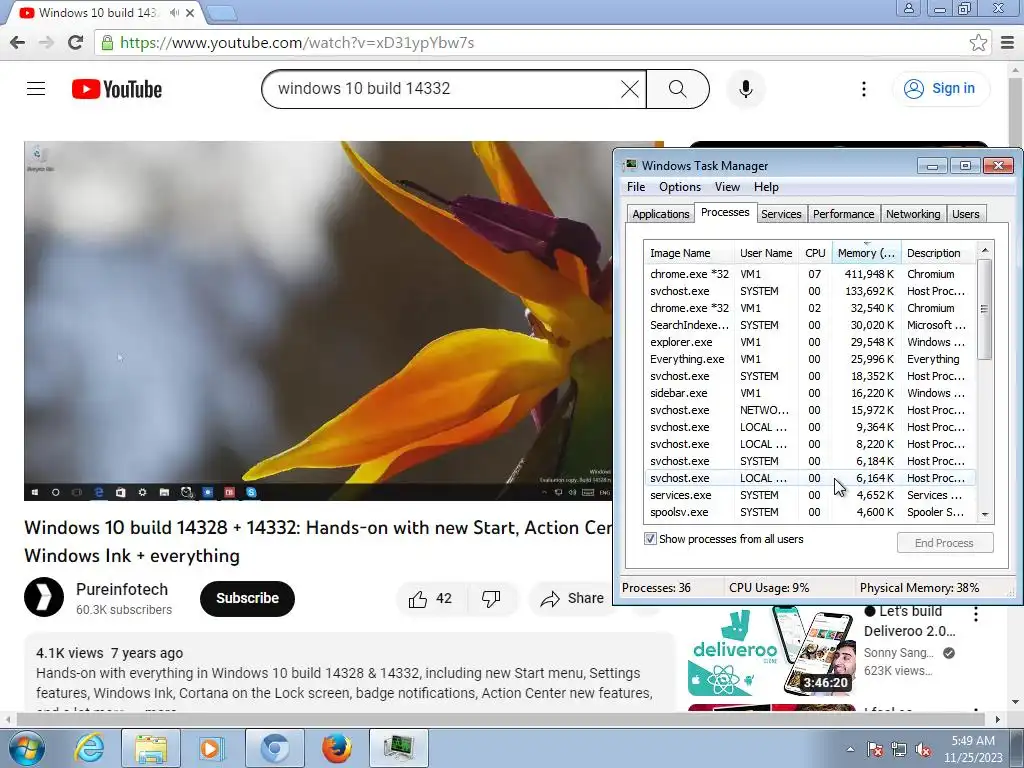1024x768 pixels.
Task: Click the YouTube search magnifier button
Action: pos(677,89)
